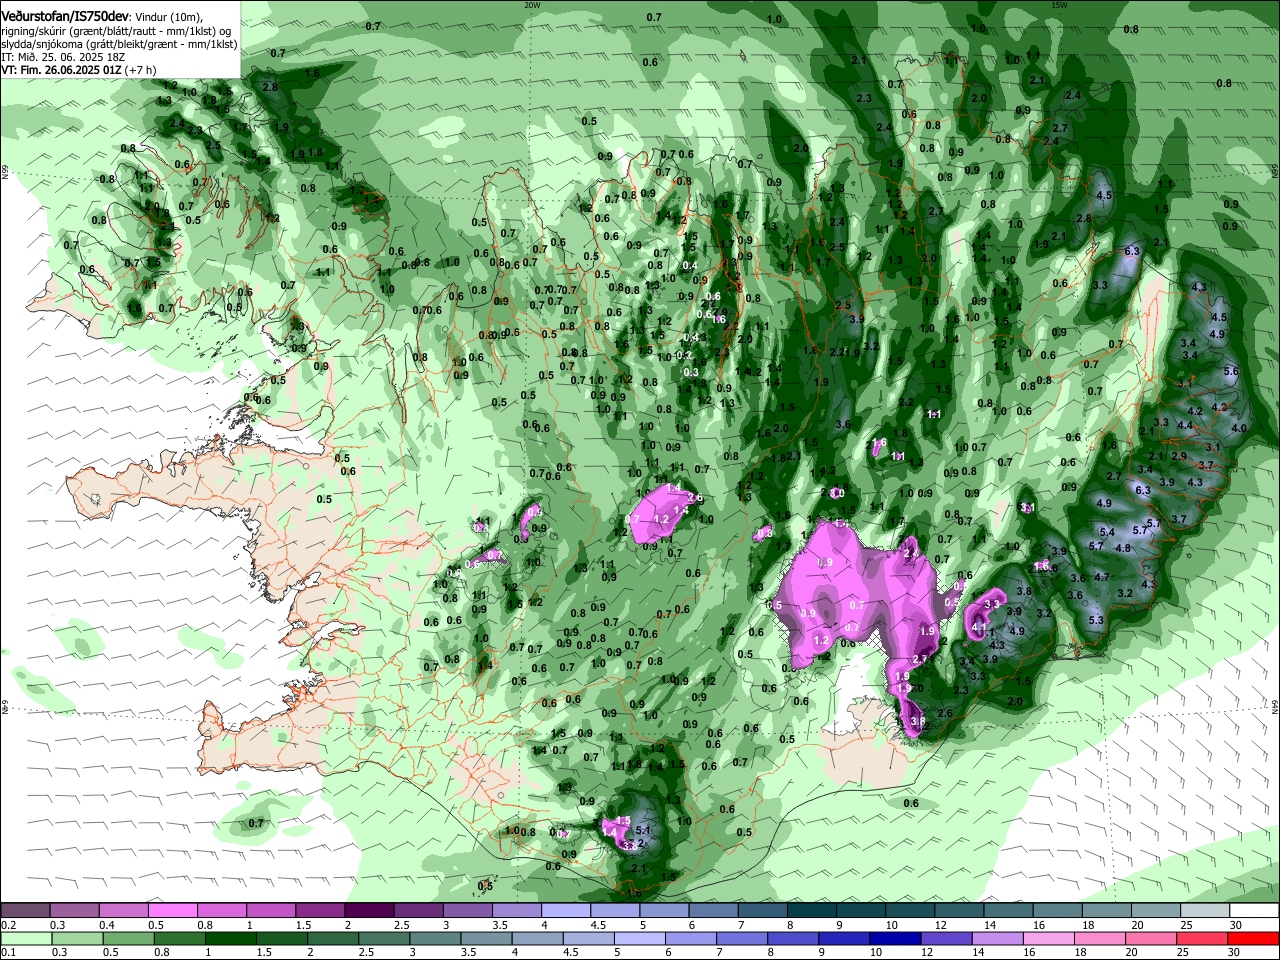Choose pale grey snow swatch between 20 and 25
Screen dimensions: 1280x960
click(x=1155, y=911)
